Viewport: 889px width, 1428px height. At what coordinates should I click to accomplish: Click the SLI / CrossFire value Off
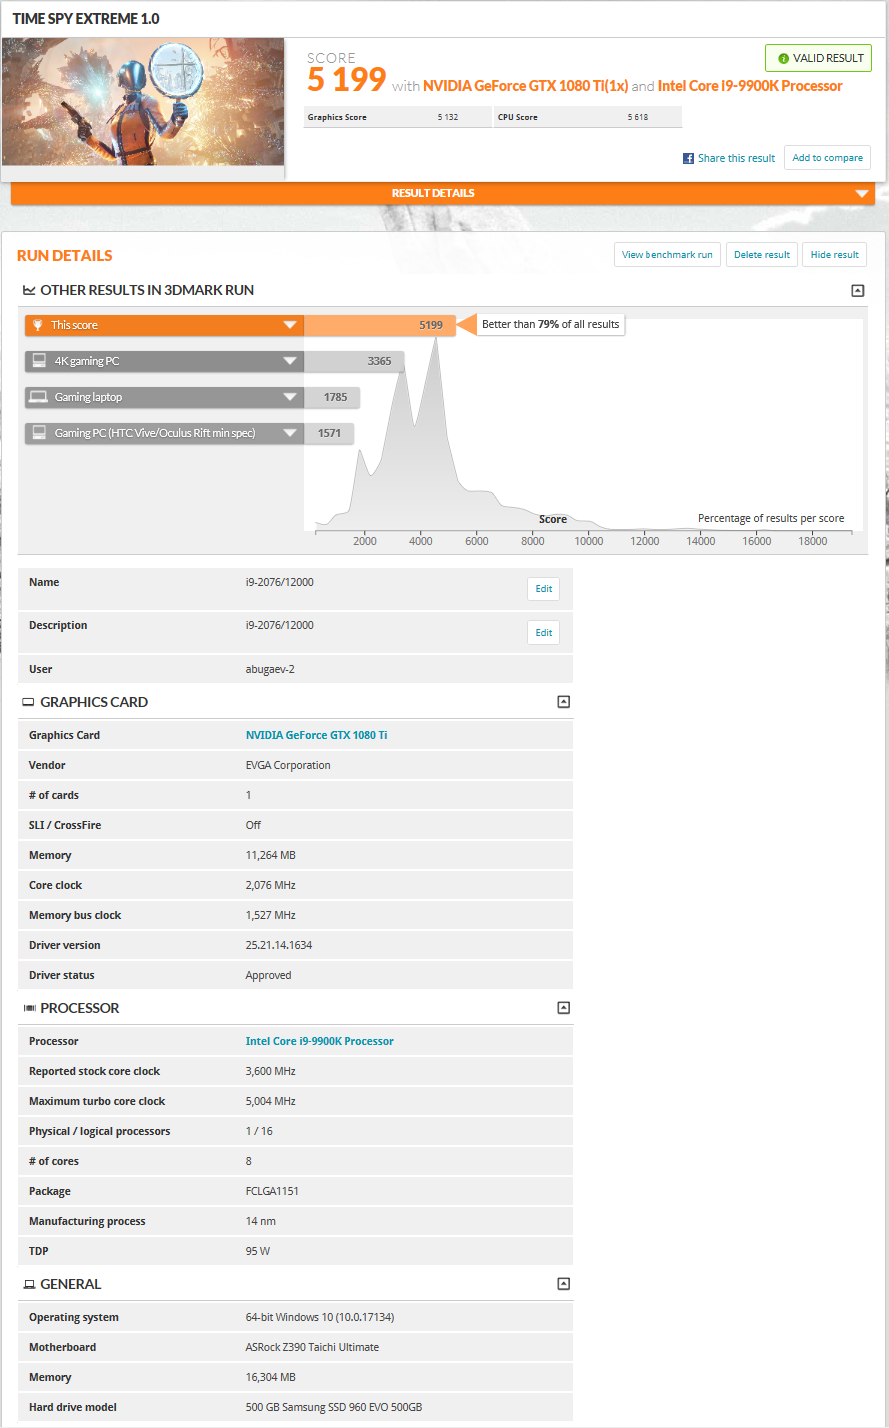[253, 825]
